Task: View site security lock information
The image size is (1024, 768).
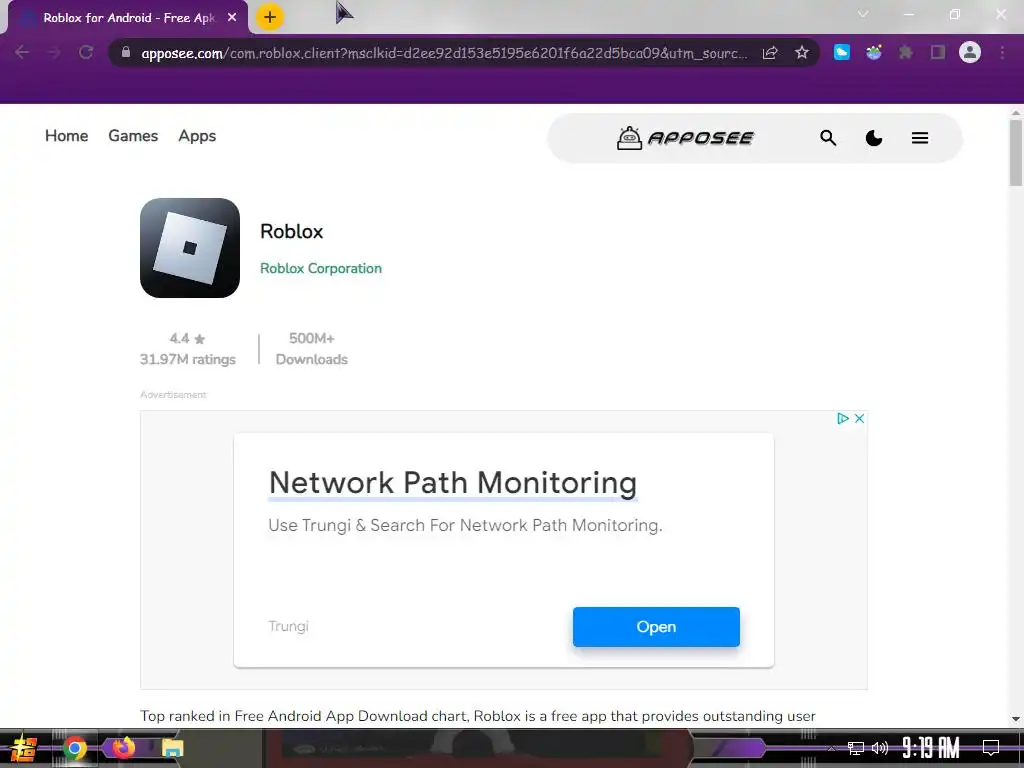Action: (125, 52)
